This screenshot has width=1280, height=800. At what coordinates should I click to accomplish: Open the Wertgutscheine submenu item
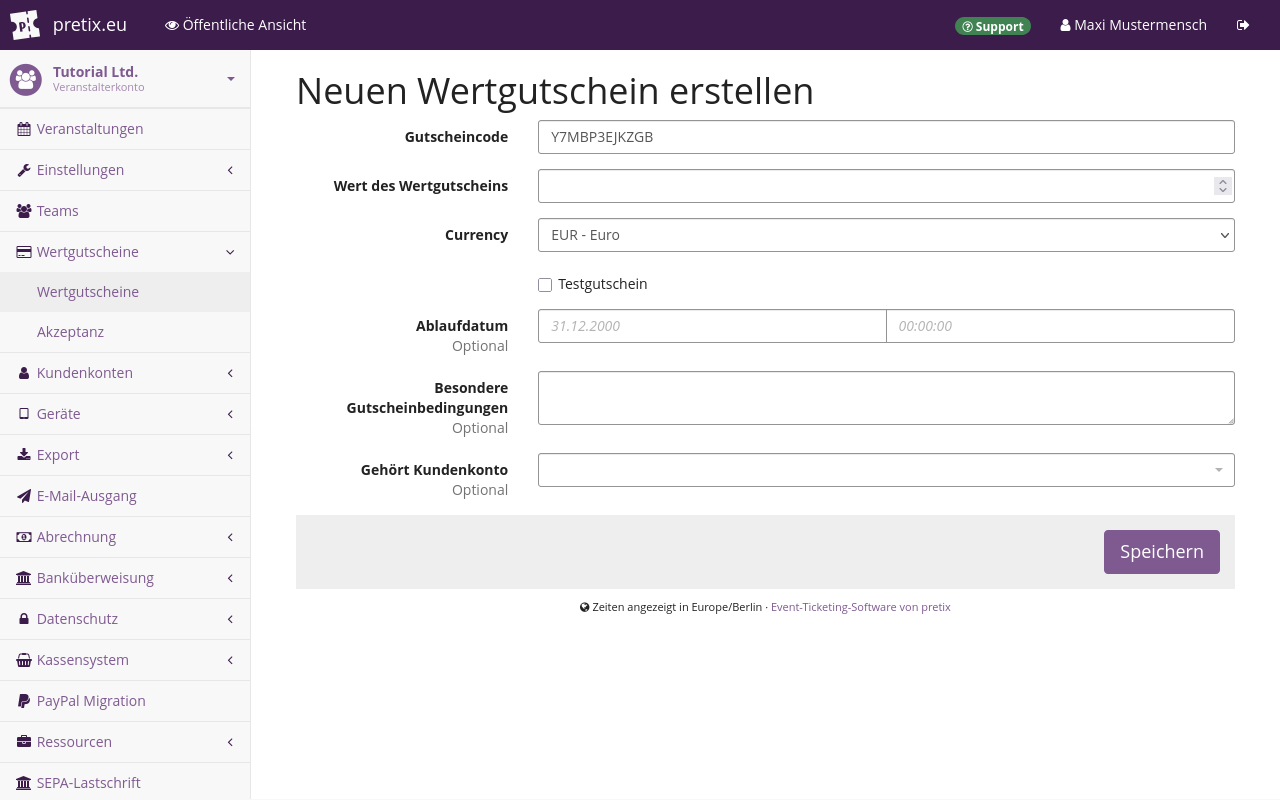click(125, 292)
